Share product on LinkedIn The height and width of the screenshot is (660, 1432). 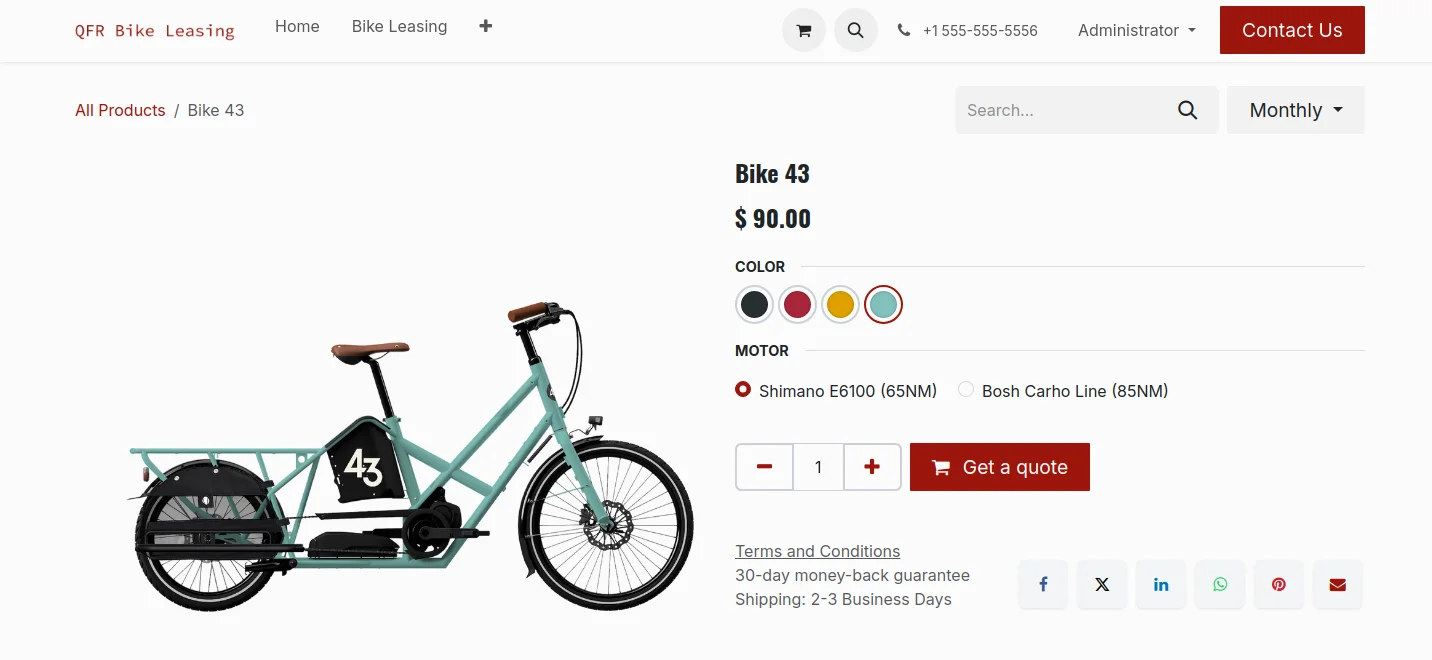coord(1161,585)
